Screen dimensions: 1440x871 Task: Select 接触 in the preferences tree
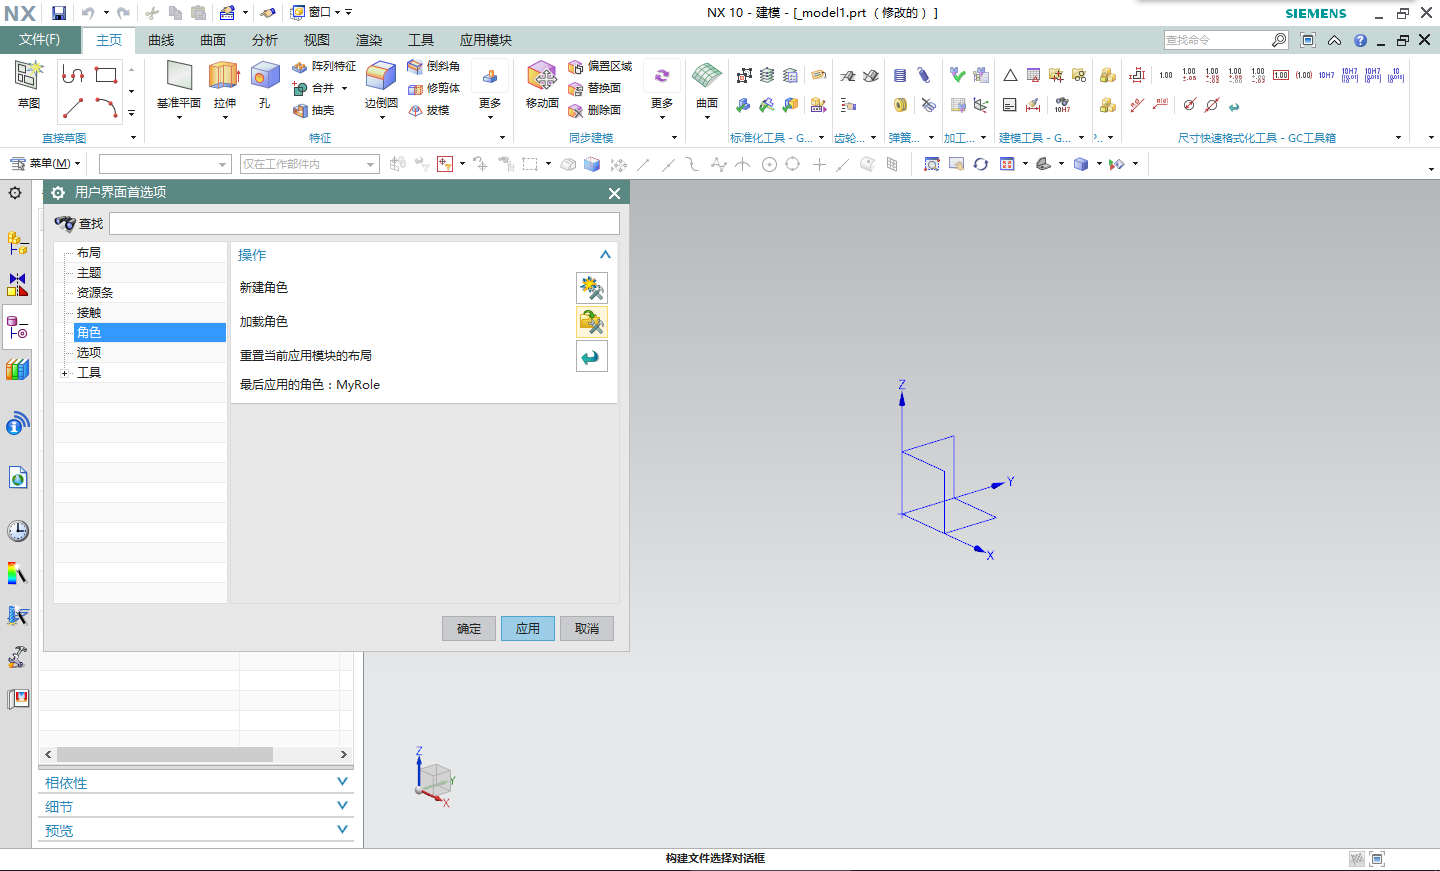coord(89,313)
